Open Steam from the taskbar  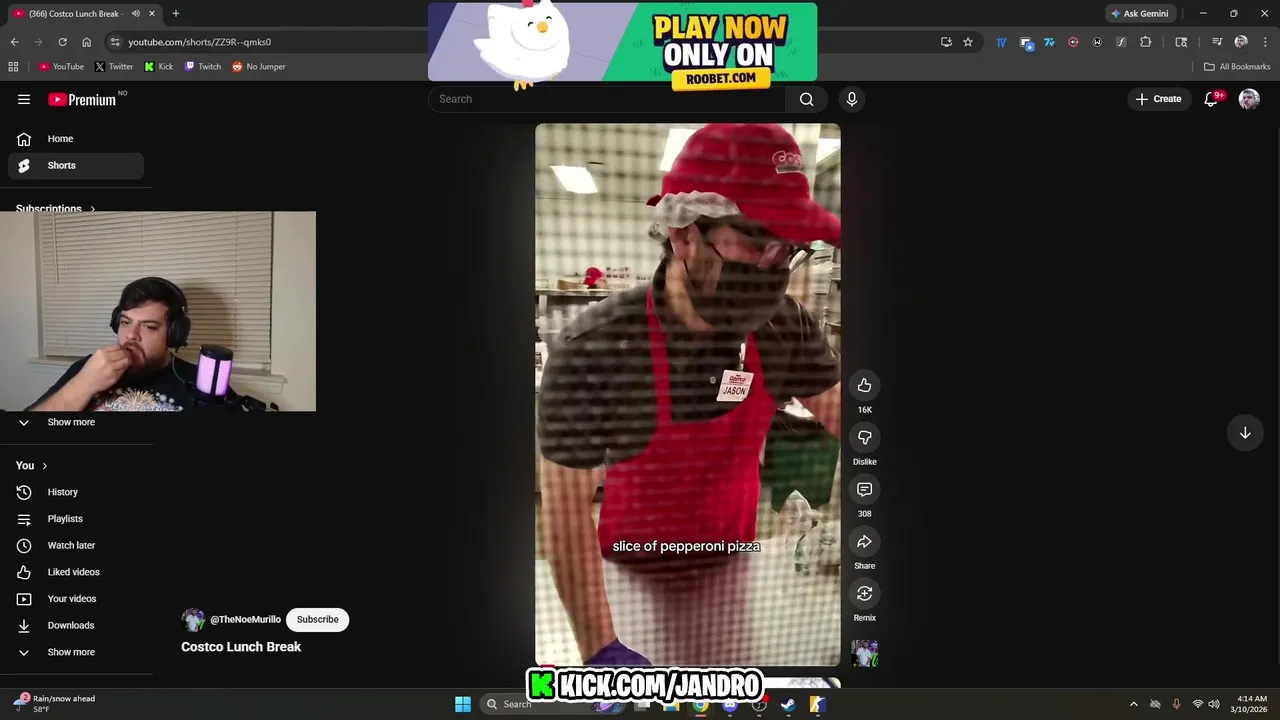click(x=788, y=704)
